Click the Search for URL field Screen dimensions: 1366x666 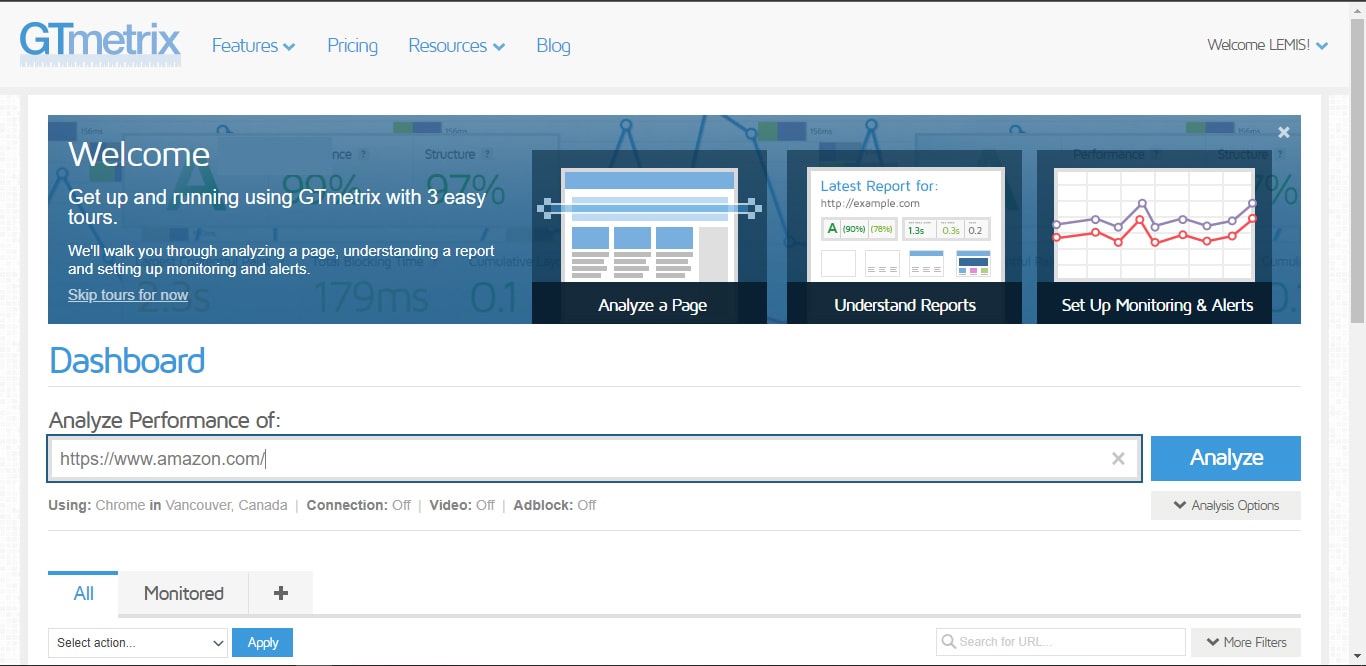(1061, 642)
